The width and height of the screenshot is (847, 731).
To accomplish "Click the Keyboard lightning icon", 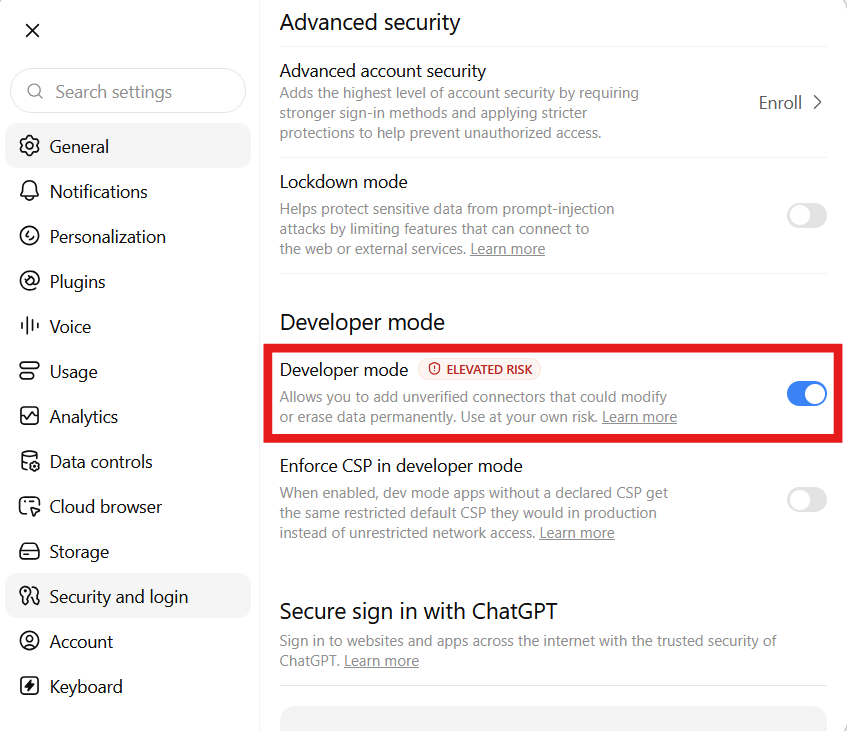I will (x=29, y=686).
